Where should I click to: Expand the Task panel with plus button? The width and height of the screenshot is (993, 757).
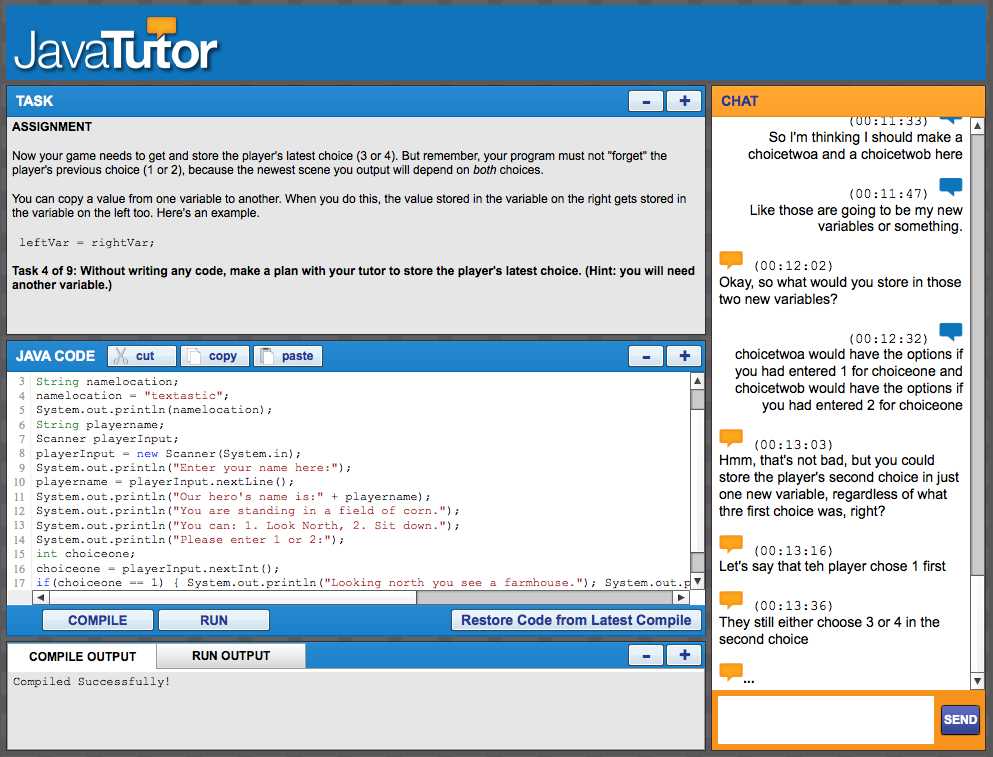684,101
